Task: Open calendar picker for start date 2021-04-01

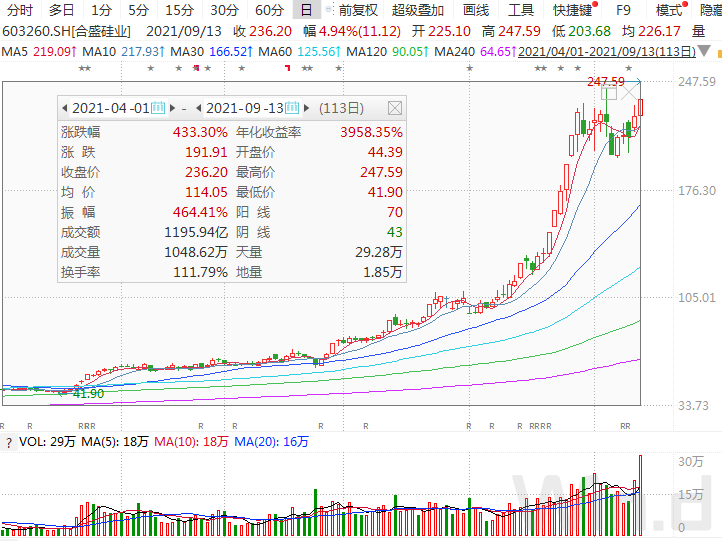Action: tap(158, 108)
